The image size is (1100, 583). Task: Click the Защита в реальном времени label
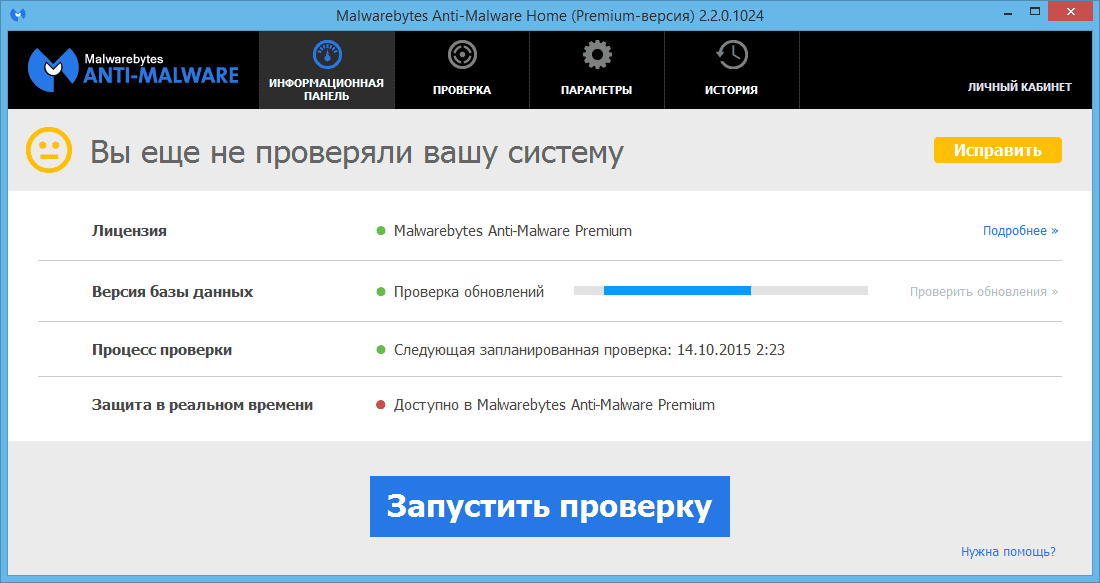[x=202, y=405]
